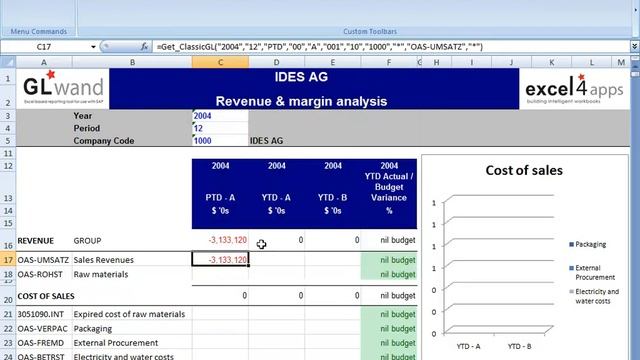Click the PTD - A column heading
640x360 pixels.
tap(220, 198)
